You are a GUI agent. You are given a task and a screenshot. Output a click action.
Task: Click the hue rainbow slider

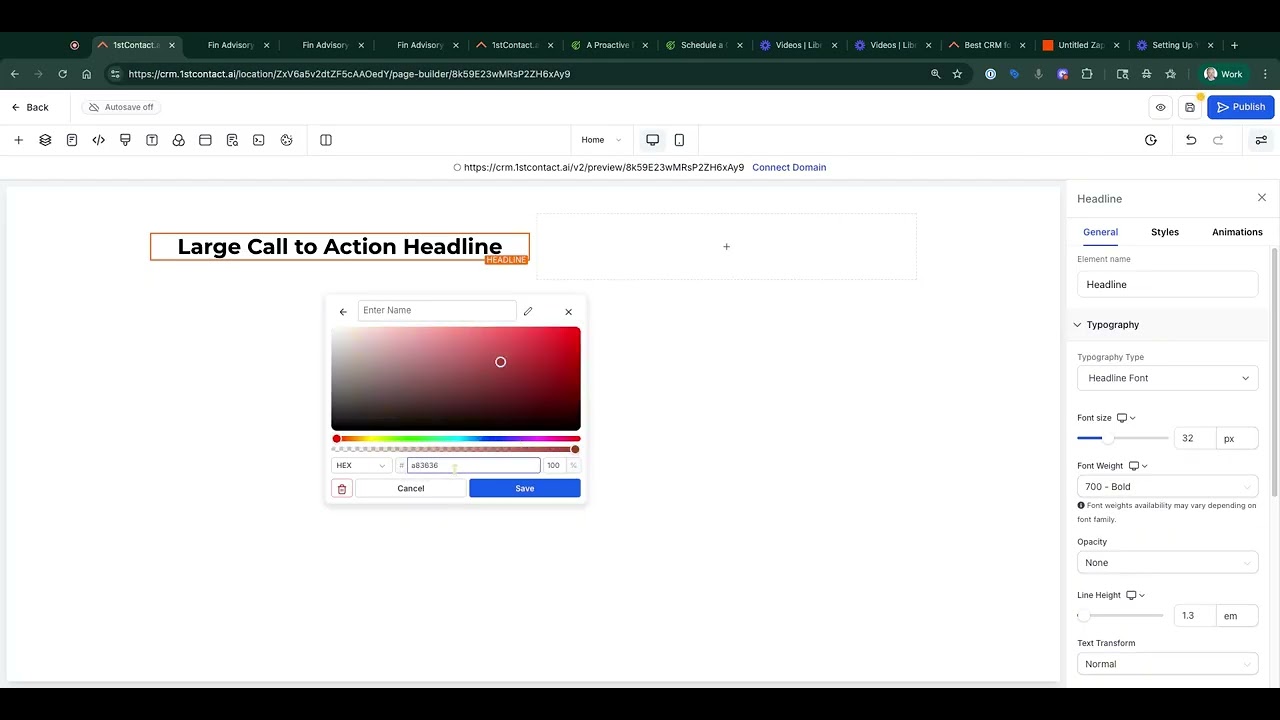[456, 439]
